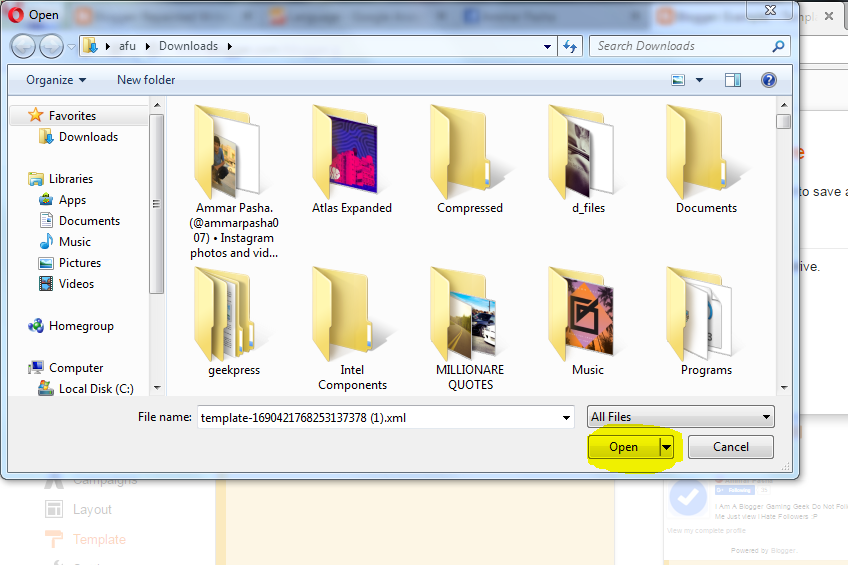The width and height of the screenshot is (848, 565).
Task: Click the file list scrollbar down arrow
Action: tap(784, 388)
